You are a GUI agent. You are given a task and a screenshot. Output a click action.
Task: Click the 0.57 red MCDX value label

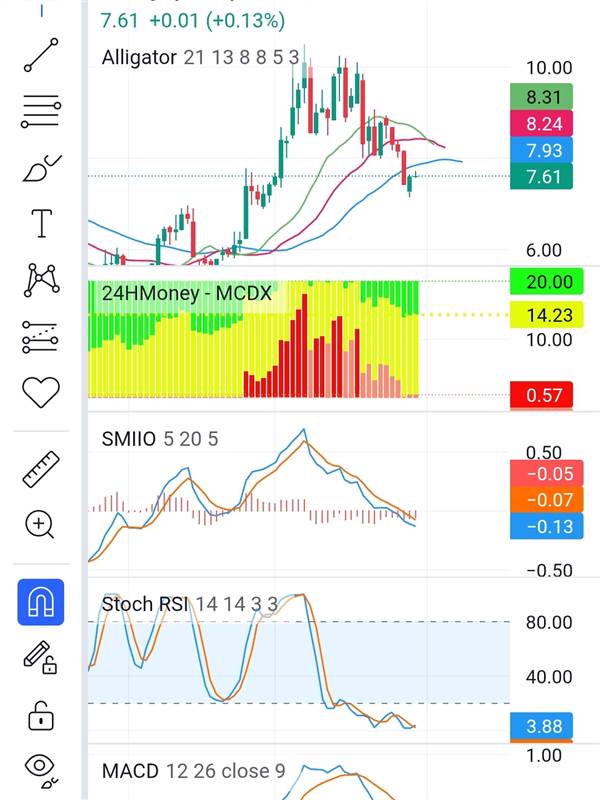[541, 395]
